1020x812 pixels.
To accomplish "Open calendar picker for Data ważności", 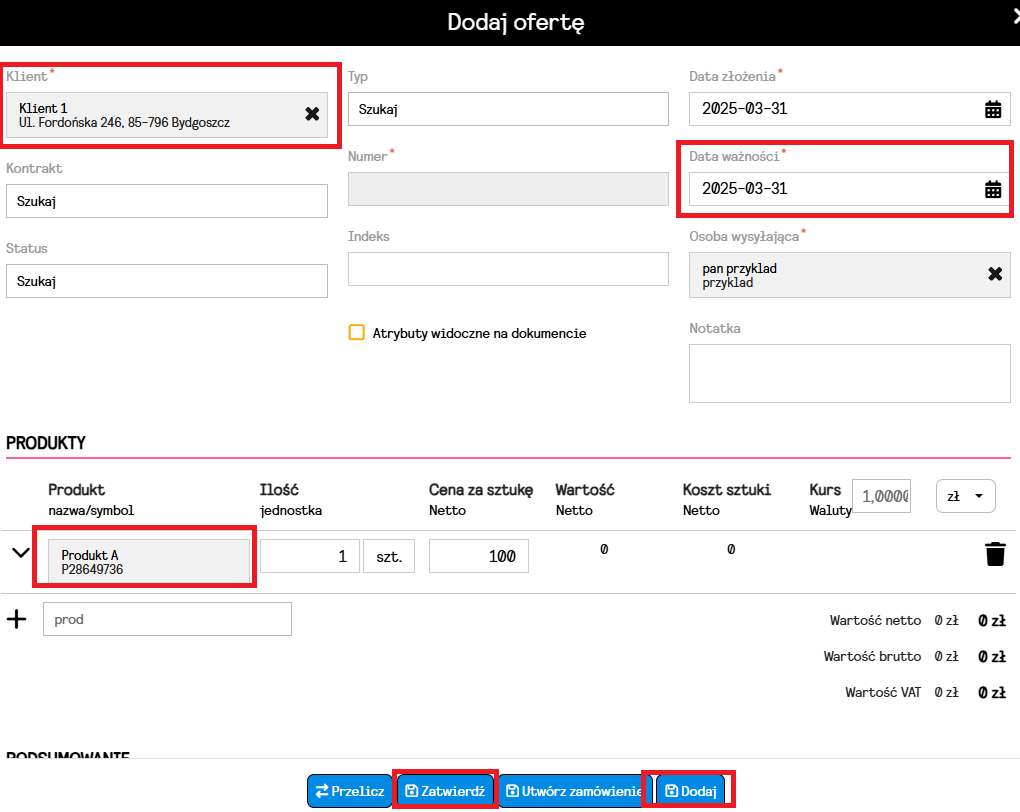I will [x=992, y=189].
